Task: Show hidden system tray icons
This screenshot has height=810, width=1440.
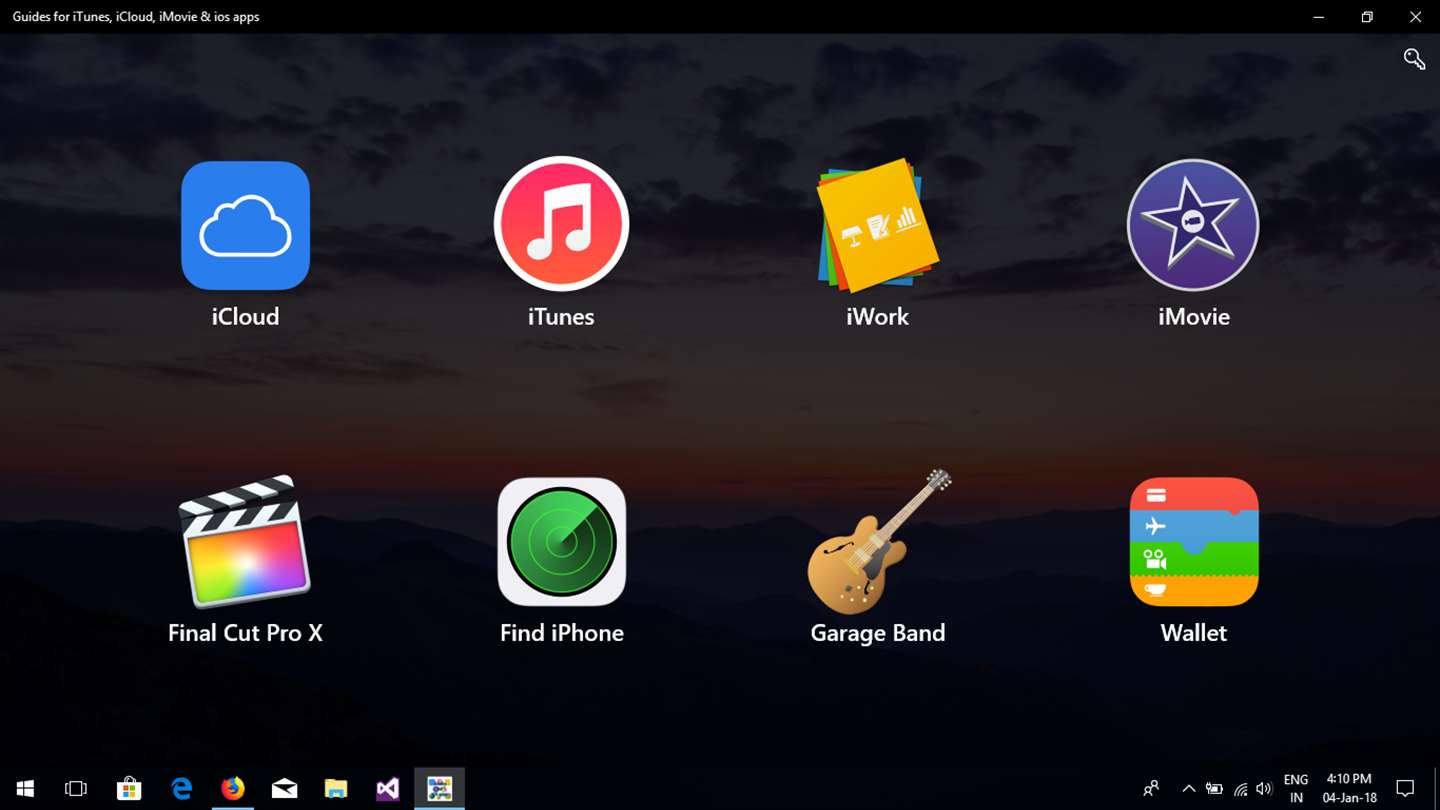Action: click(x=1188, y=789)
